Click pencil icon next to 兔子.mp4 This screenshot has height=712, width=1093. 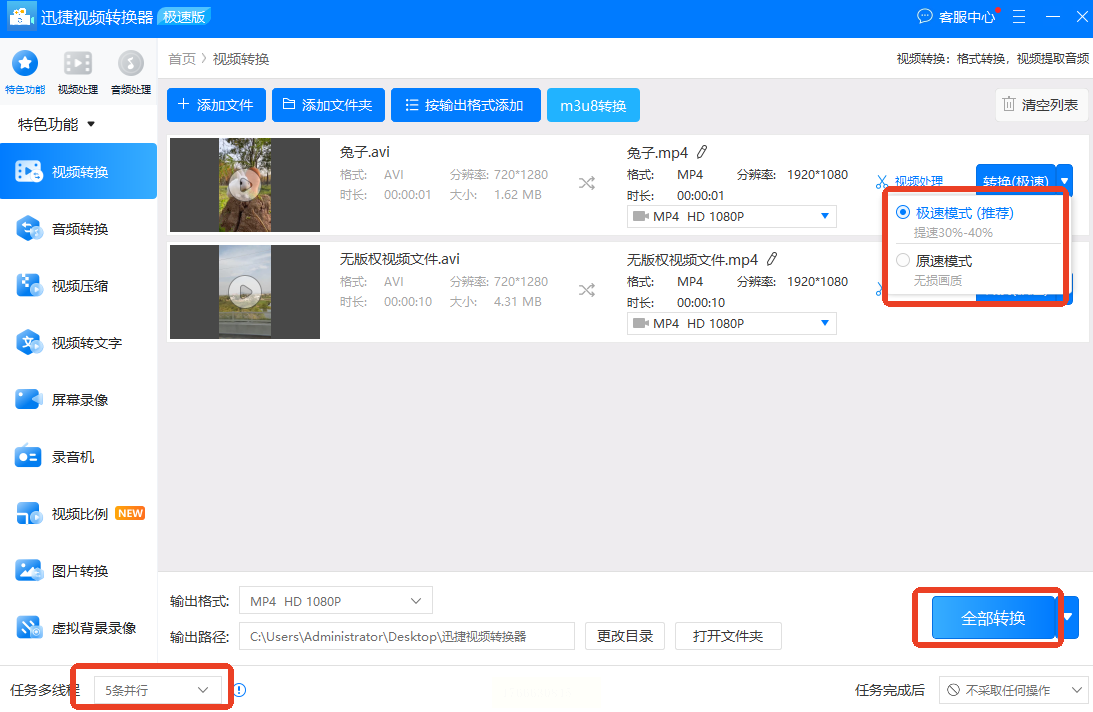coord(702,152)
